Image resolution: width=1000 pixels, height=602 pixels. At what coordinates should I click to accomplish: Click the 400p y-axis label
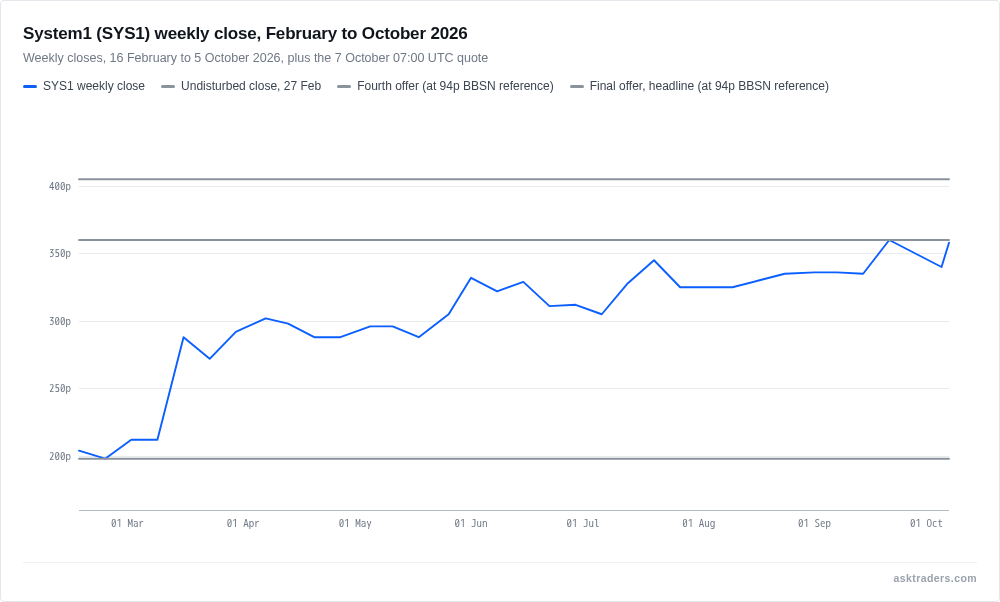click(60, 186)
